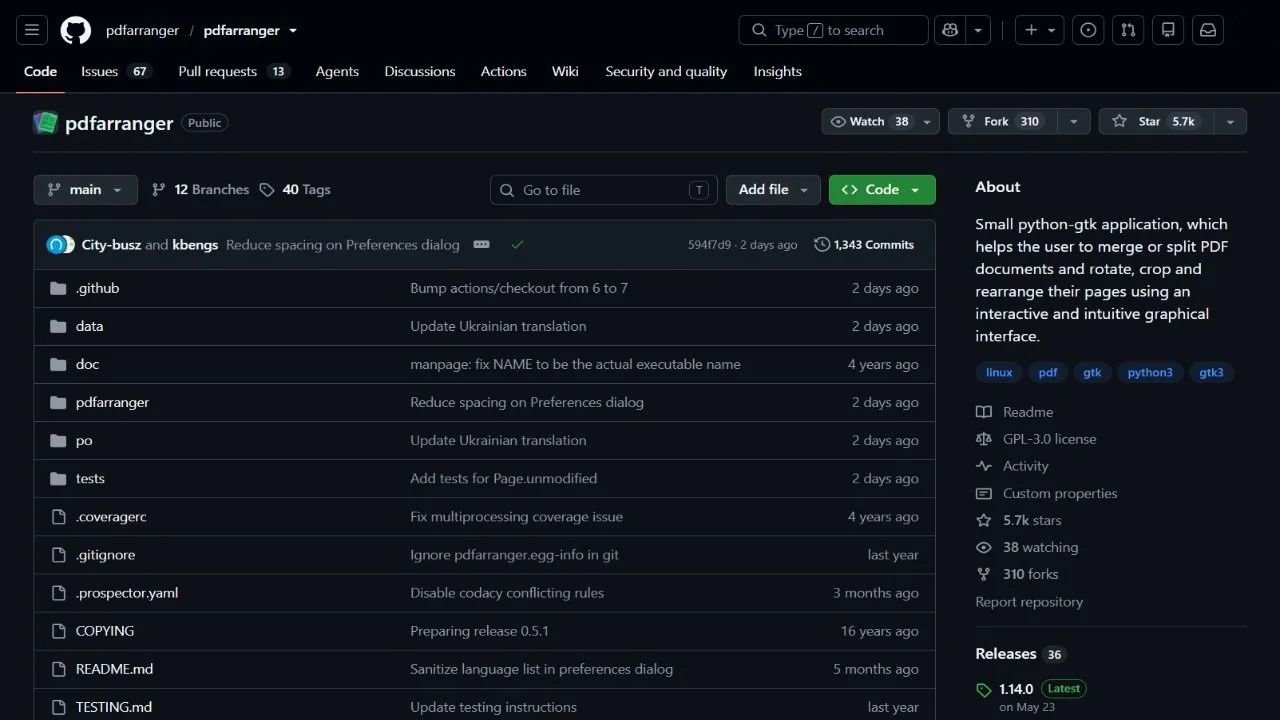Click the linux topic tag
The width and height of the screenshot is (1280, 720).
click(x=999, y=373)
